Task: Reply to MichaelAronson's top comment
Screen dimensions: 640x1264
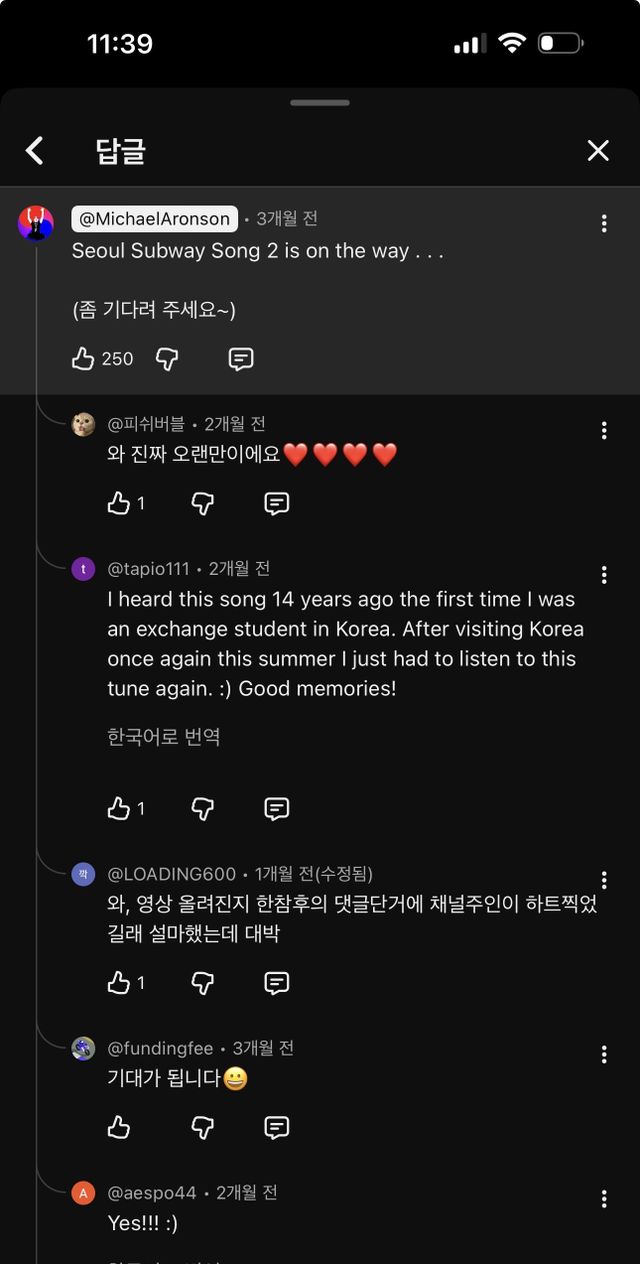Action: pyautogui.click(x=241, y=359)
